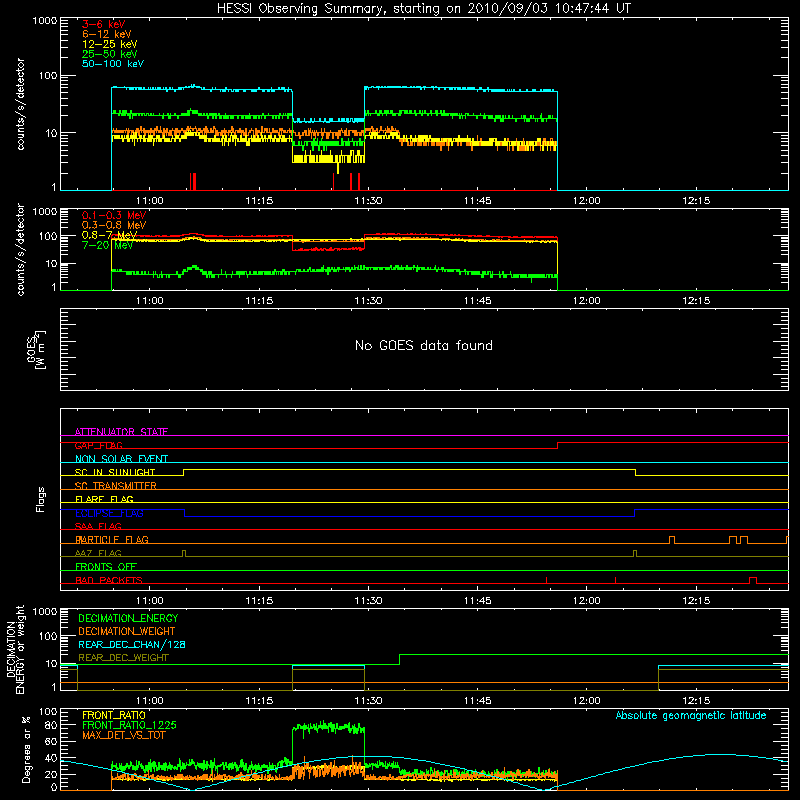Click the GOES axis title
Screen dimensions: 800x800
click(36, 349)
